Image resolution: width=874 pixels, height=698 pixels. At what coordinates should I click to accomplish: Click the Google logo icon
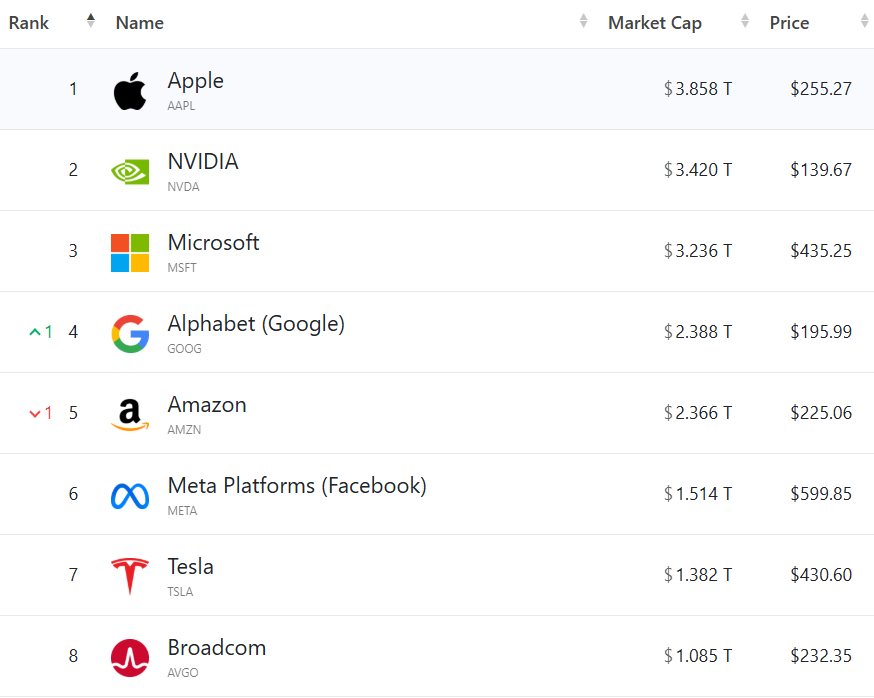coord(130,333)
